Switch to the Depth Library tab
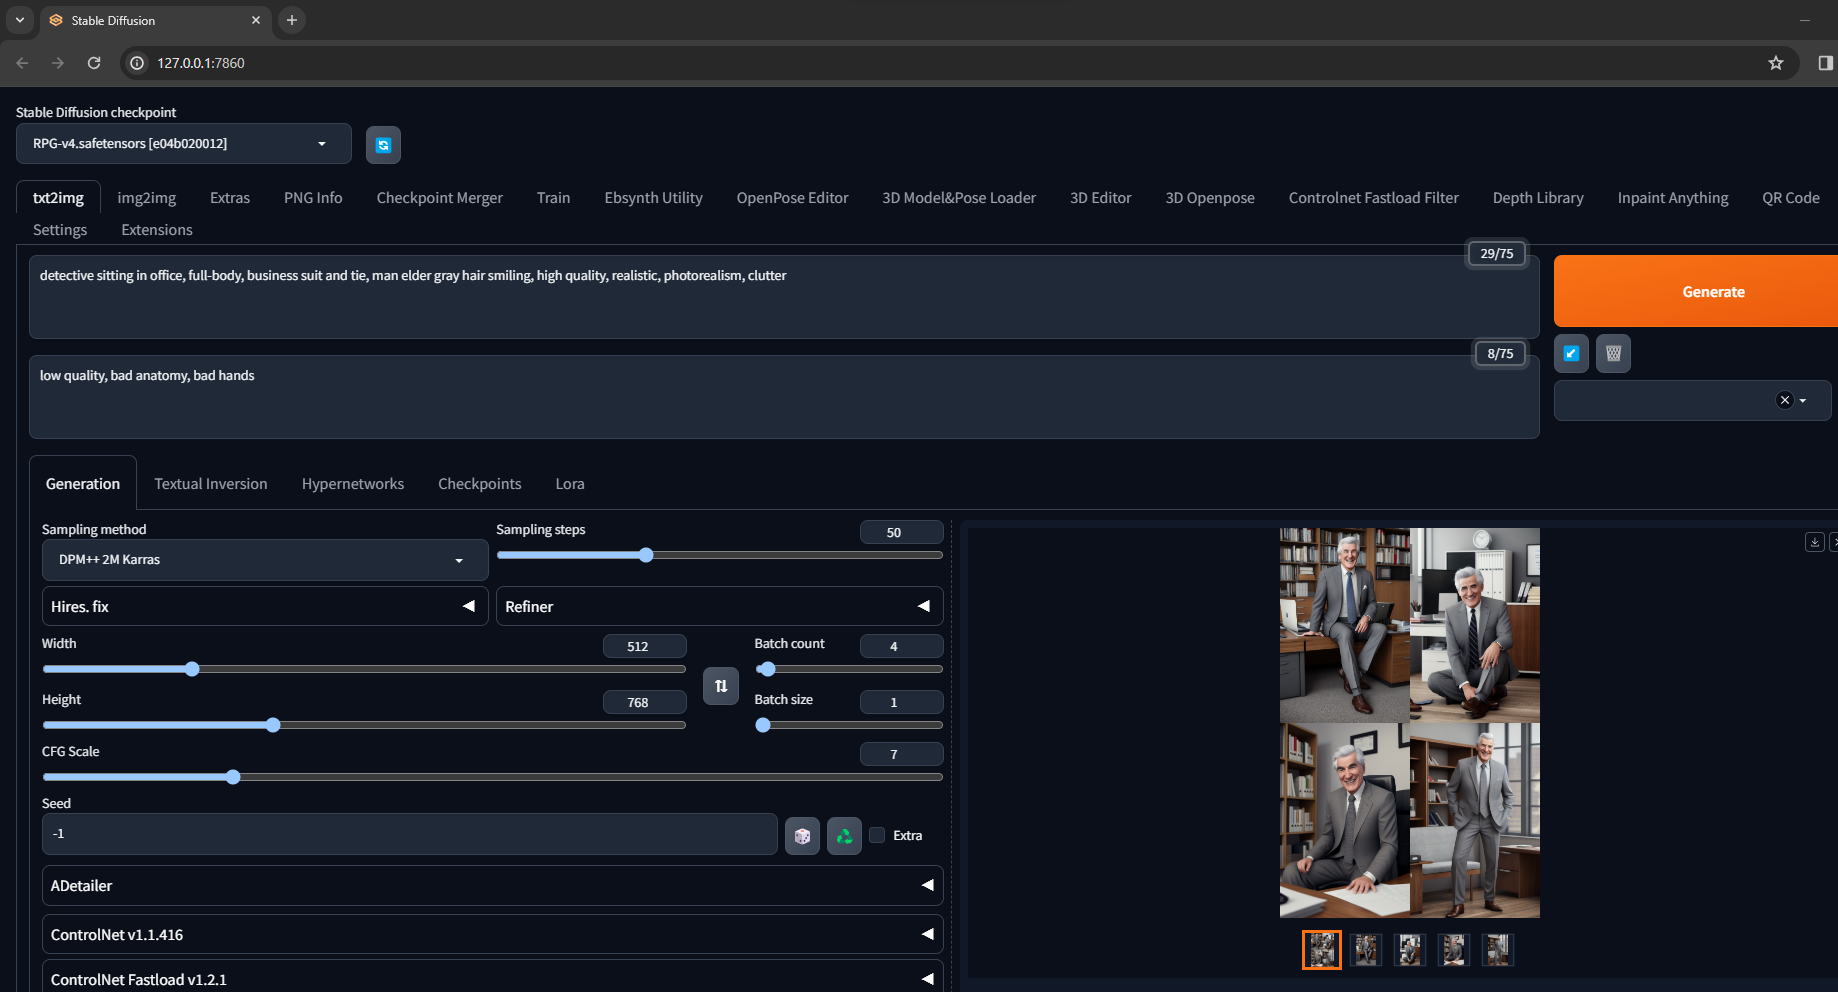Screen dimensions: 1838x992 point(1538,198)
